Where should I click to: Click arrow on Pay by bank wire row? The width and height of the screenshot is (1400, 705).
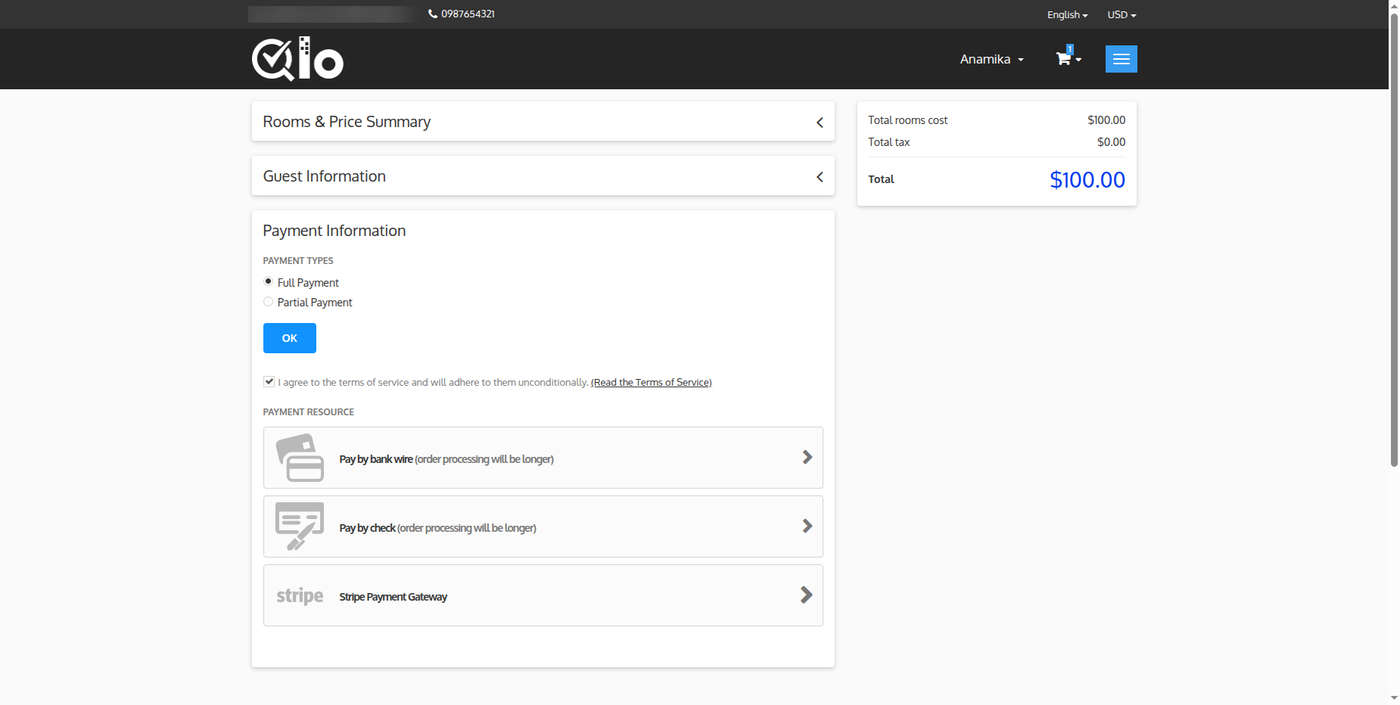point(807,457)
